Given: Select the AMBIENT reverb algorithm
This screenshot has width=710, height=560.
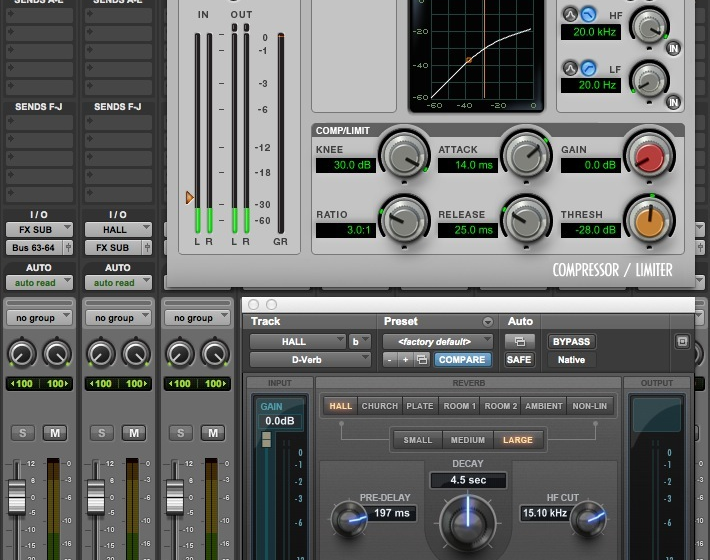Looking at the screenshot, I should [x=543, y=406].
